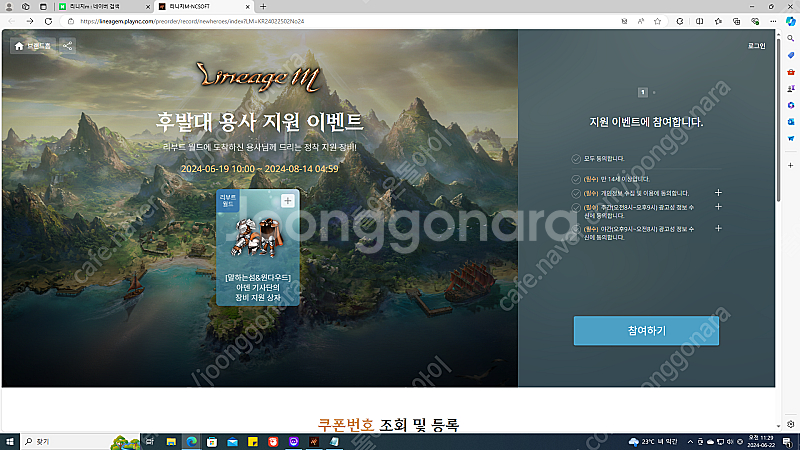Click the page vertical scrollbar
This screenshot has width=800, height=450.
pos(778,122)
